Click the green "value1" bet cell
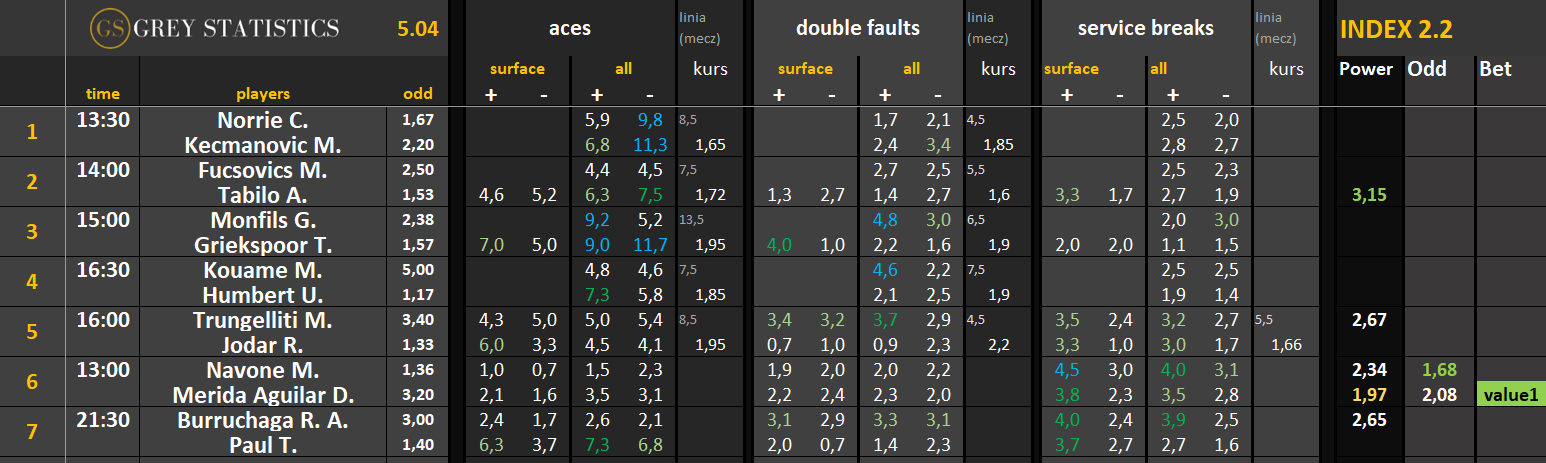1546x463 pixels. click(1510, 394)
